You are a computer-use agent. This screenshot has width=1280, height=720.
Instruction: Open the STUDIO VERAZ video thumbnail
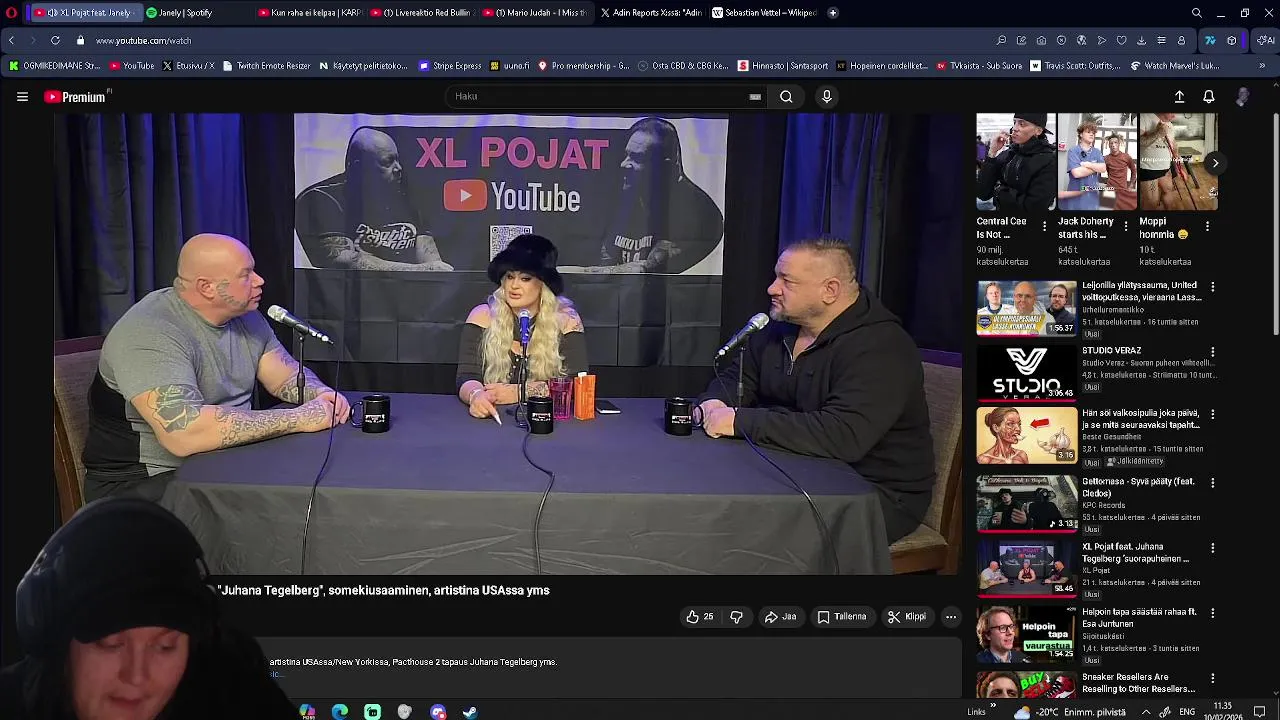pyautogui.click(x=1027, y=372)
